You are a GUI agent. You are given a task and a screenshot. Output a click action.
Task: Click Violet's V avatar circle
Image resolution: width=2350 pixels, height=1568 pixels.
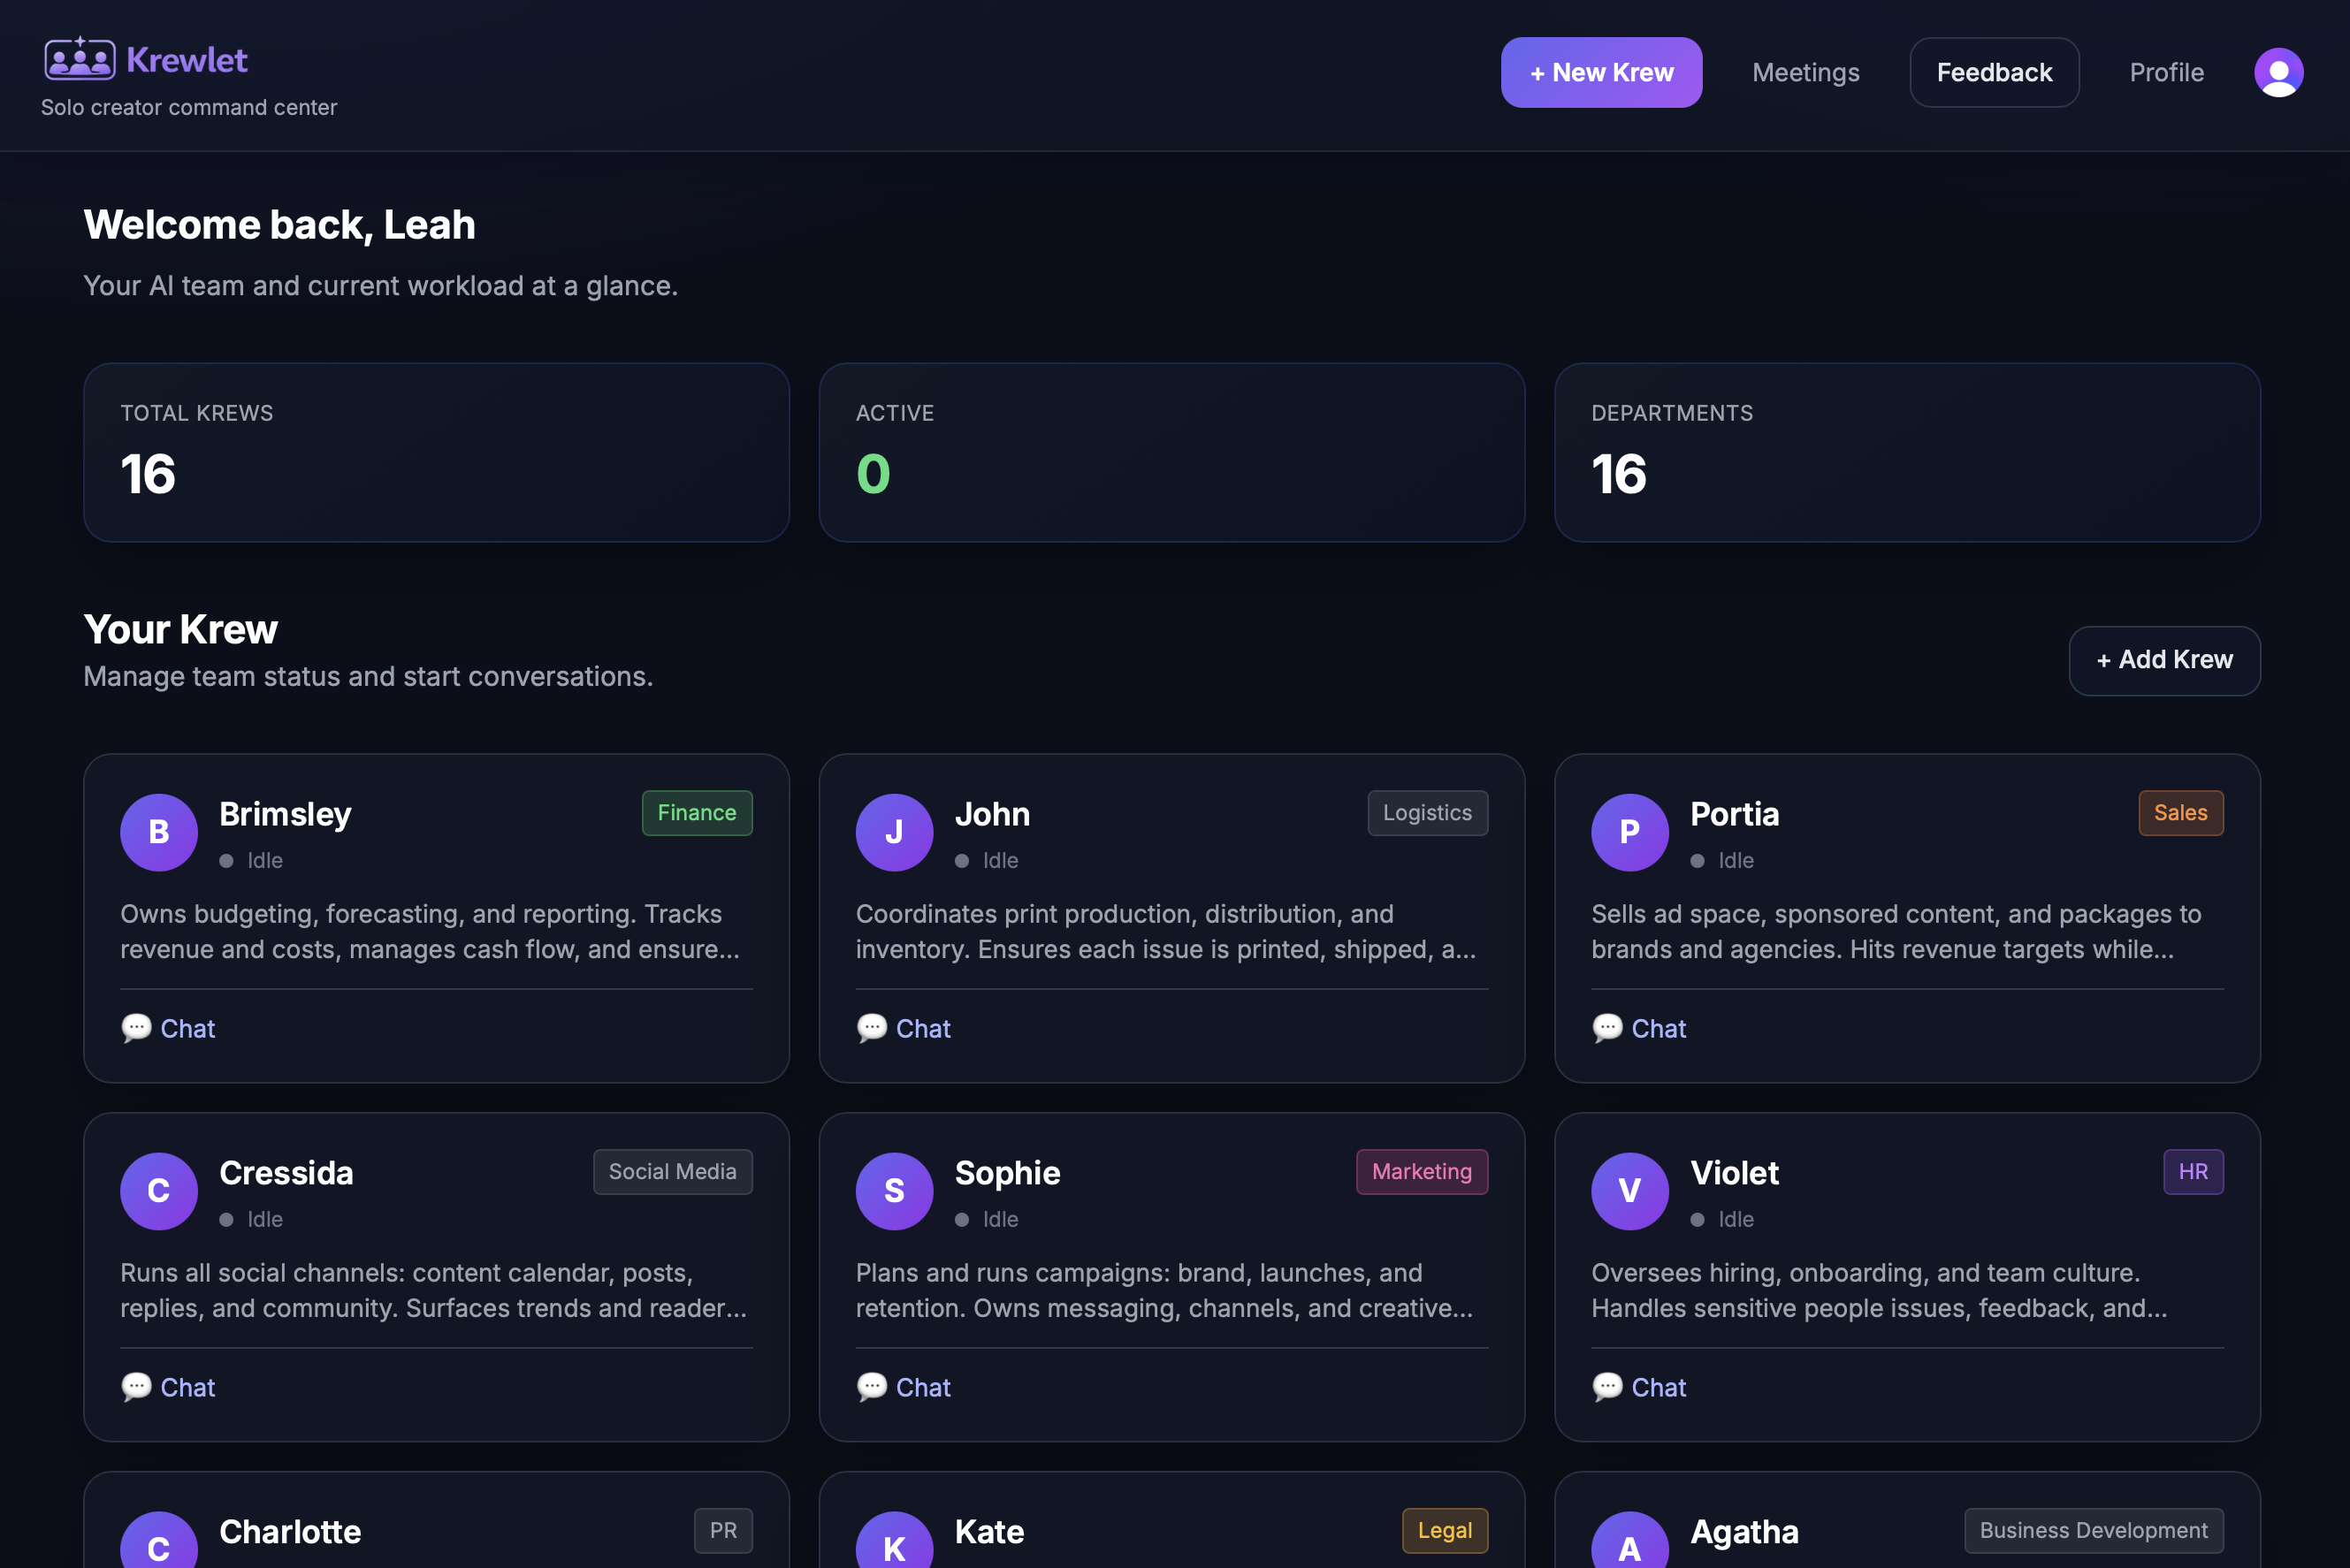pos(1629,1191)
